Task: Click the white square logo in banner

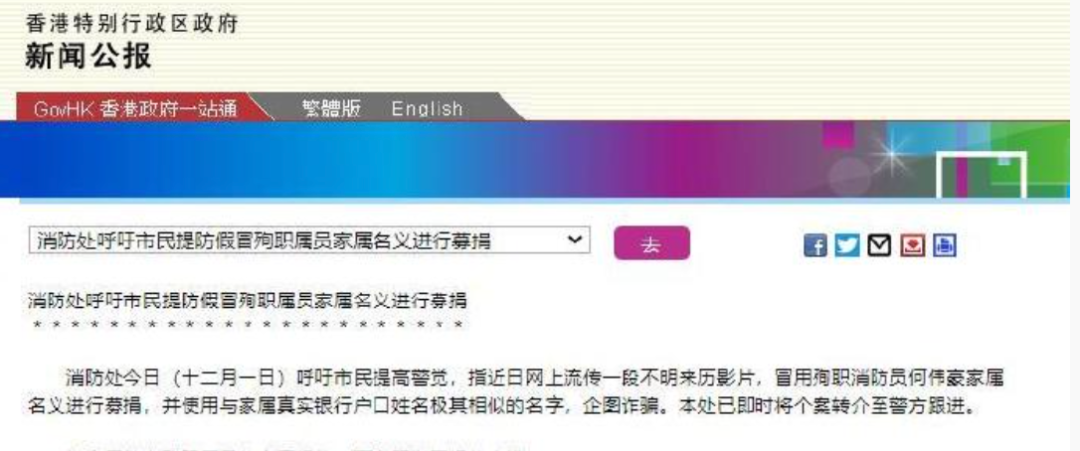Action: click(981, 175)
